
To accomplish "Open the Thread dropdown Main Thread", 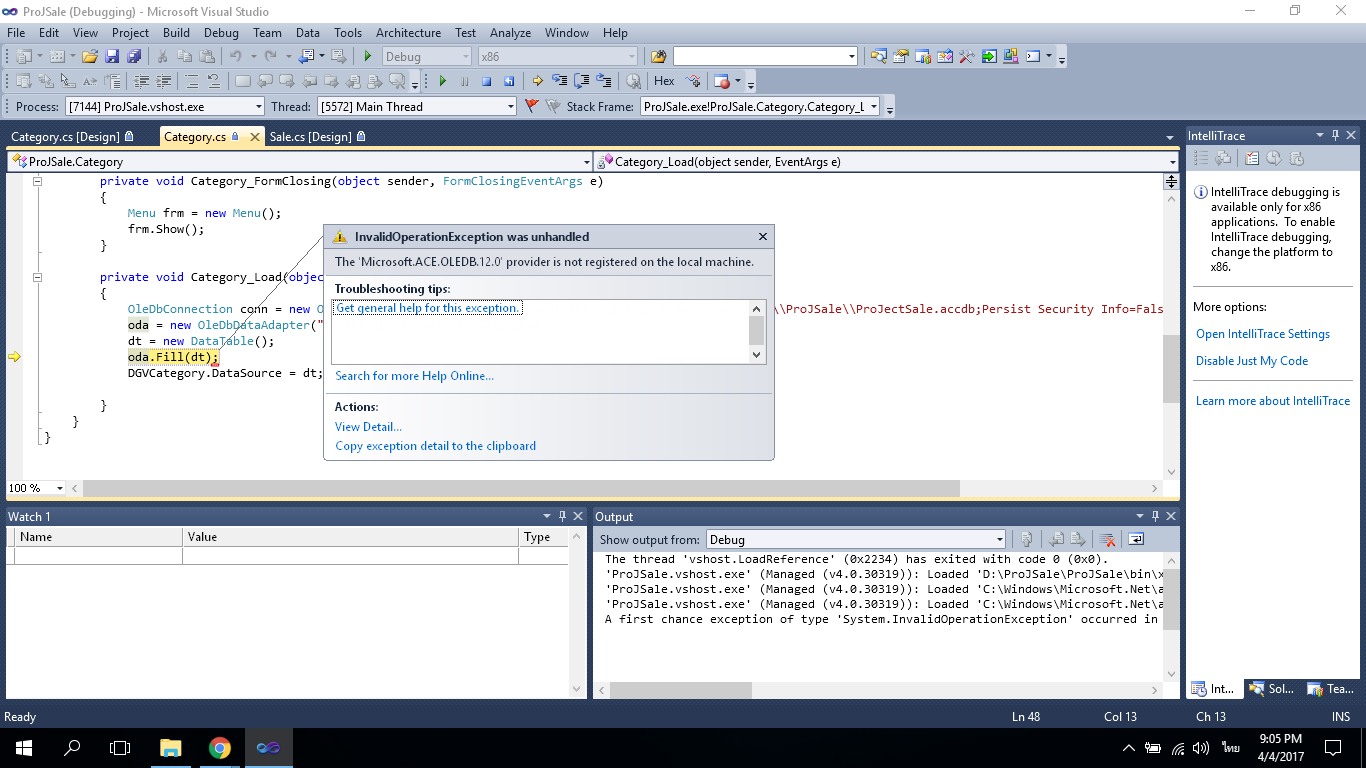I will [417, 106].
